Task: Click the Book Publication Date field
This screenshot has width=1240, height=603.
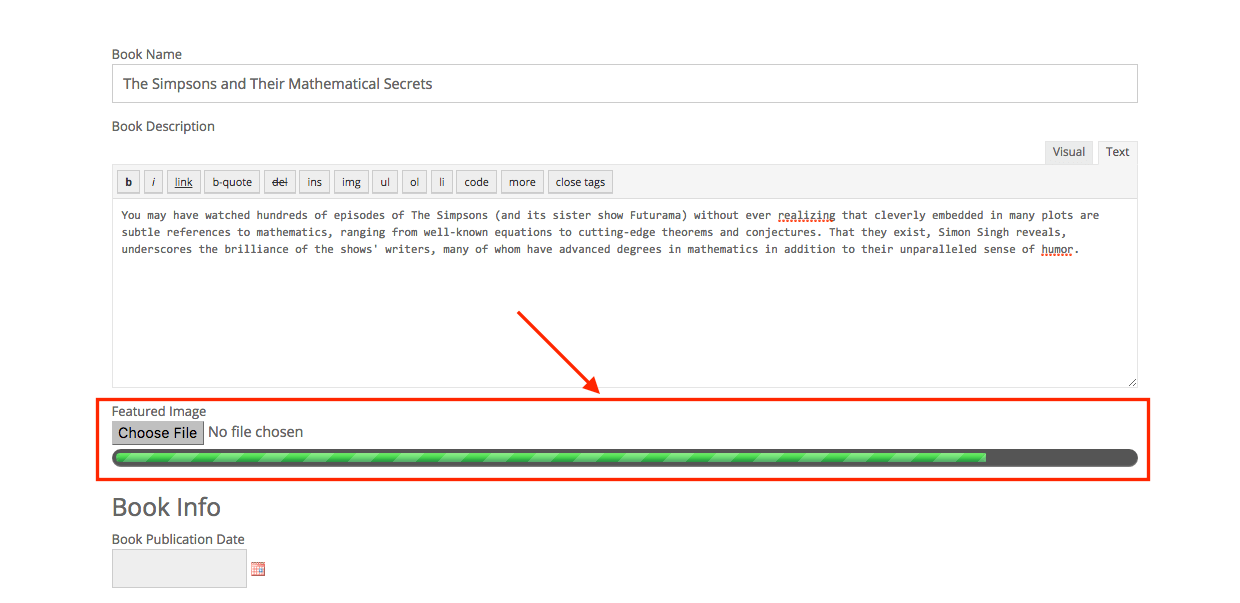Action: 179,569
